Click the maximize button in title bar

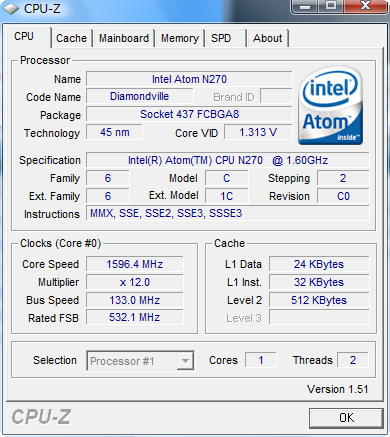click(330, 6)
